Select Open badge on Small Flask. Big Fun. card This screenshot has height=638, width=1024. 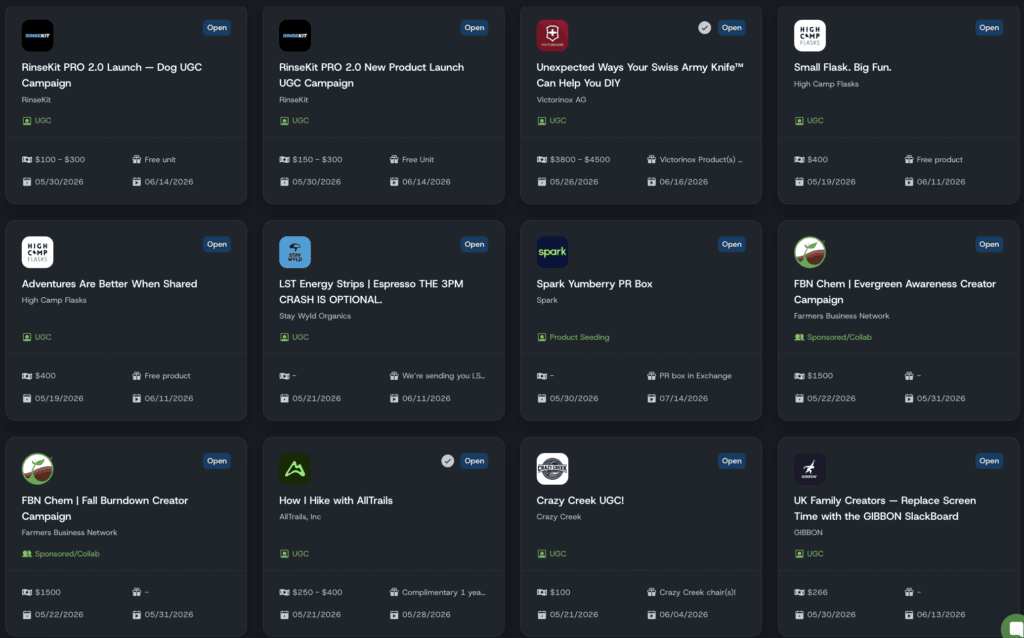click(989, 27)
